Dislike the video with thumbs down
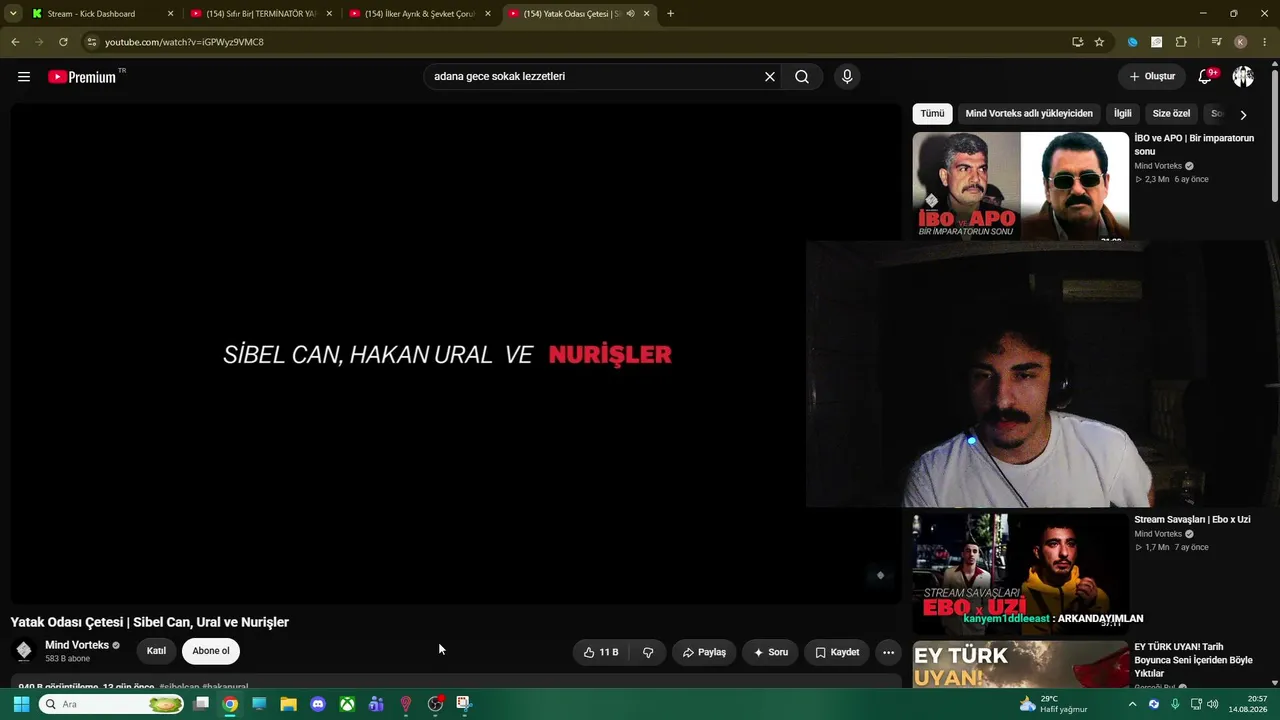Screen dimensions: 1280x720 tap(648, 652)
